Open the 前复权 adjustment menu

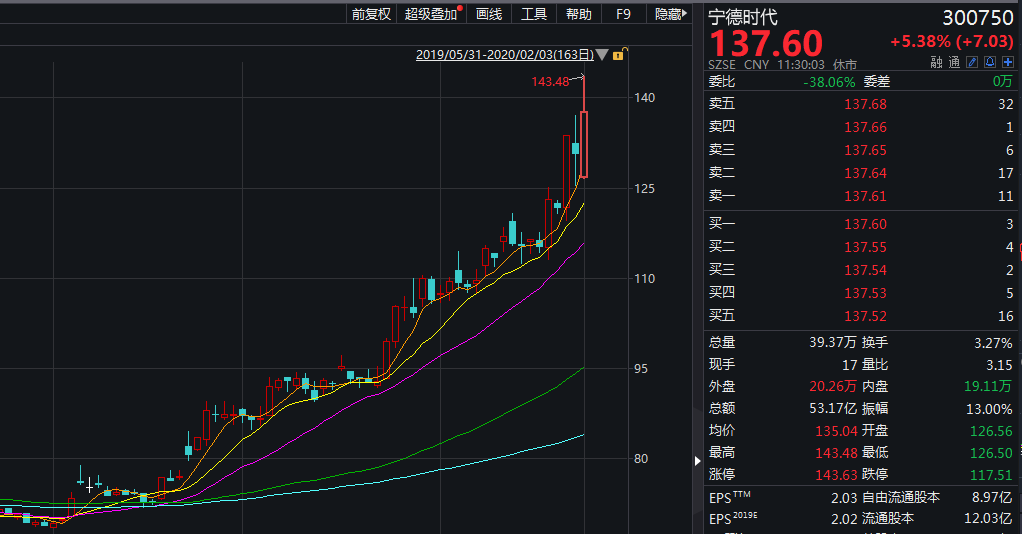[371, 14]
